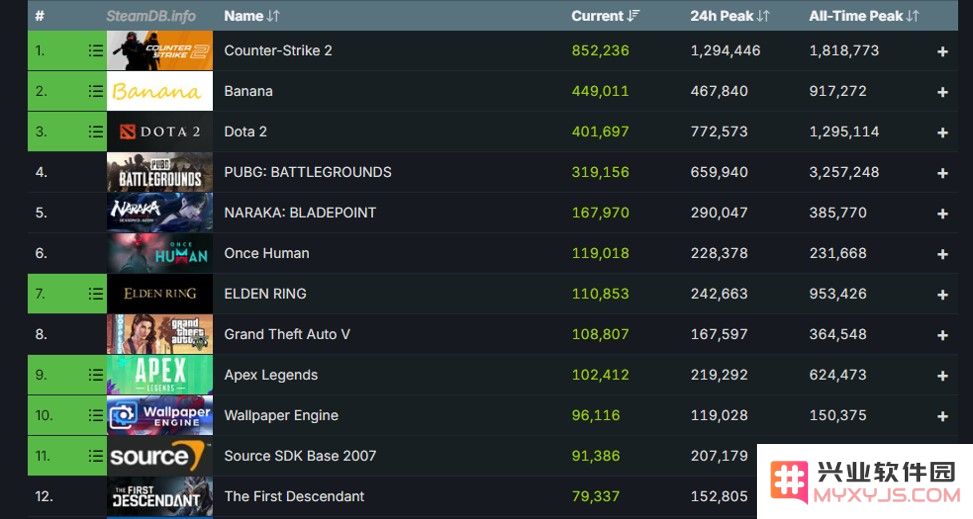Select the 24h peak value 772,573
Viewport: 973px width, 519px height.
click(x=719, y=132)
